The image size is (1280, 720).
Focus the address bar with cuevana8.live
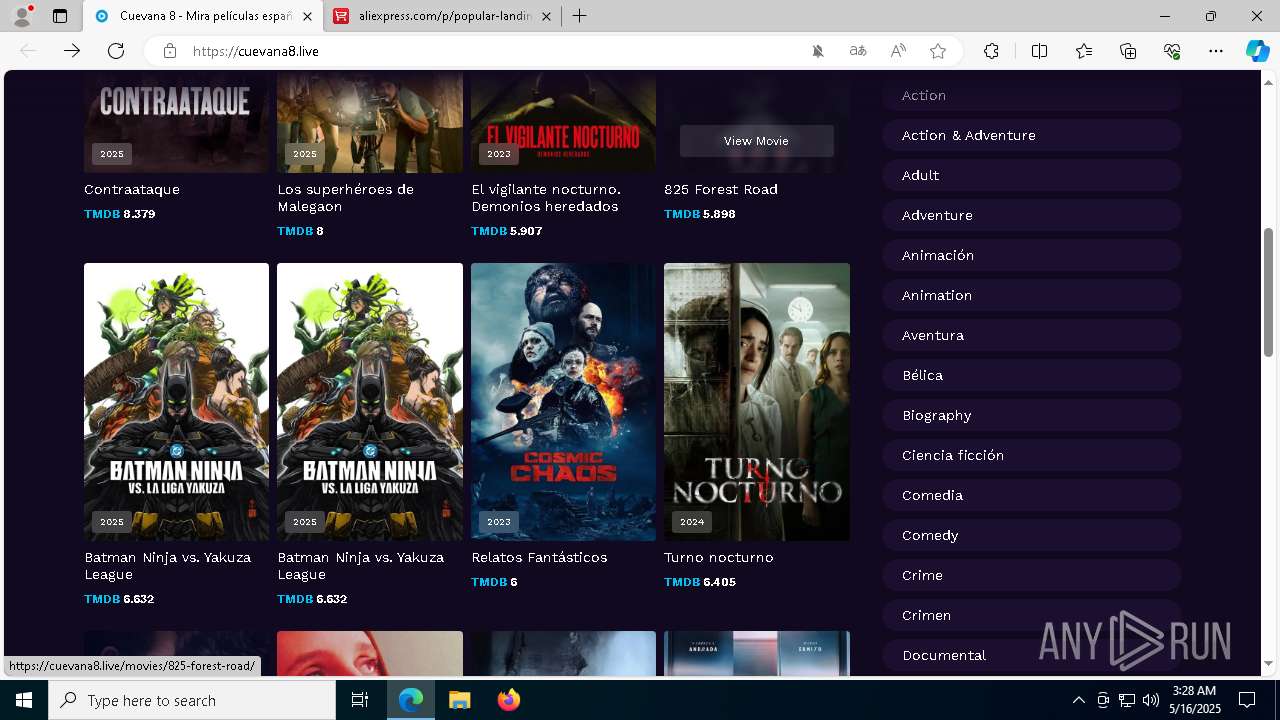pyautogui.click(x=490, y=51)
